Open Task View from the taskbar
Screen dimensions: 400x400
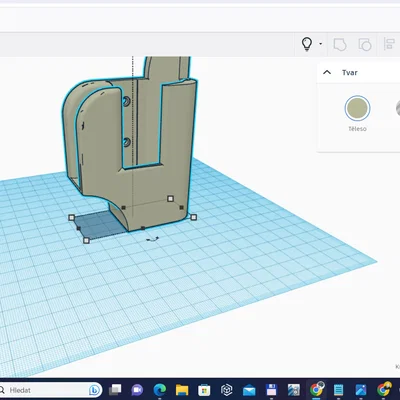coord(115,389)
